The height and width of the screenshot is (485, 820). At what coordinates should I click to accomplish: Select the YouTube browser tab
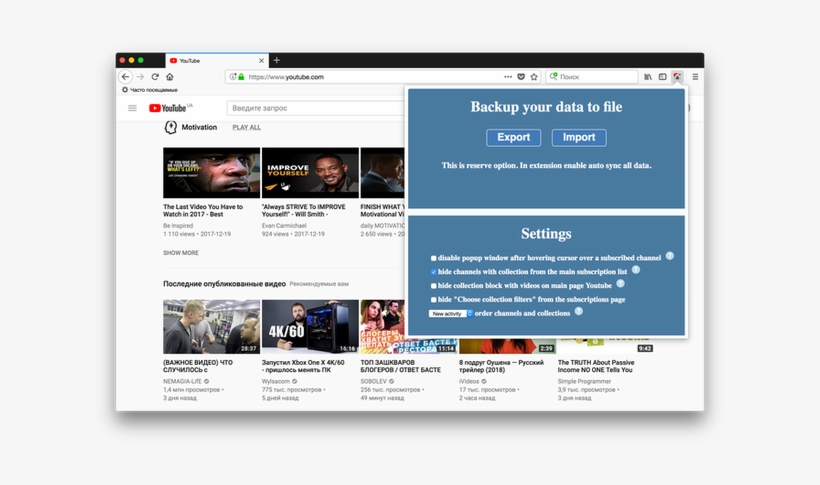[x=217, y=61]
